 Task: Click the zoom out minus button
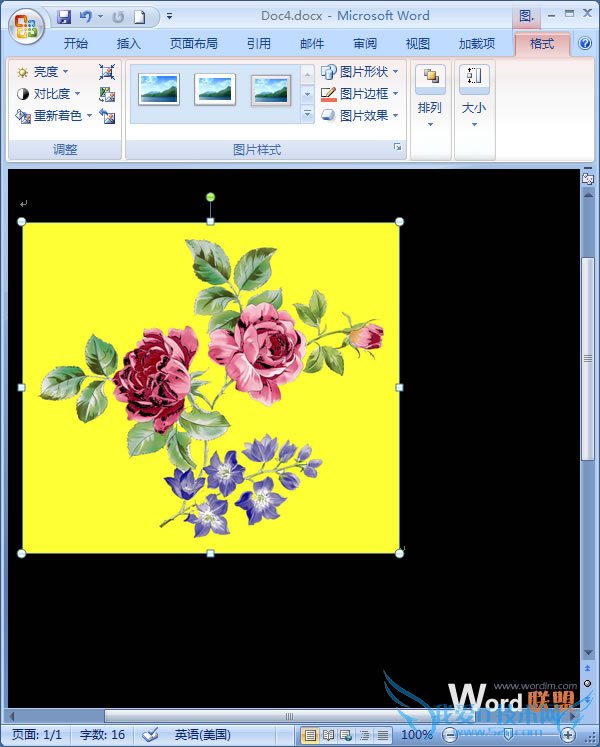pyautogui.click(x=449, y=735)
